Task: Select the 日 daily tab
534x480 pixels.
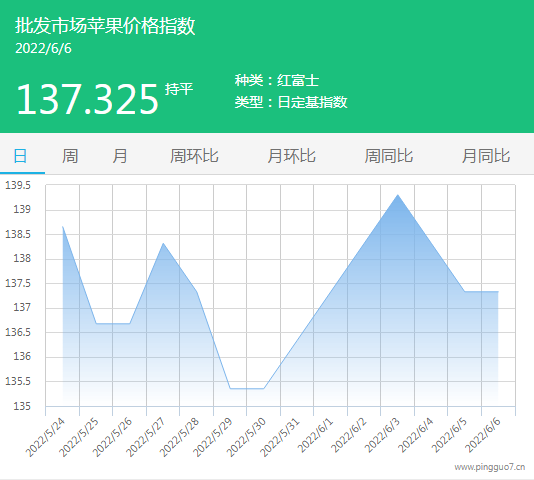Action: (20, 156)
